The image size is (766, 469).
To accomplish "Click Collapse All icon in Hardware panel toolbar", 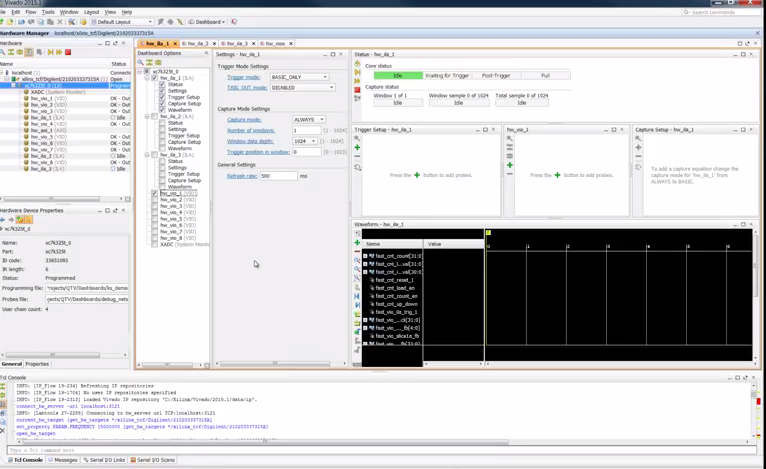I will [11, 52].
